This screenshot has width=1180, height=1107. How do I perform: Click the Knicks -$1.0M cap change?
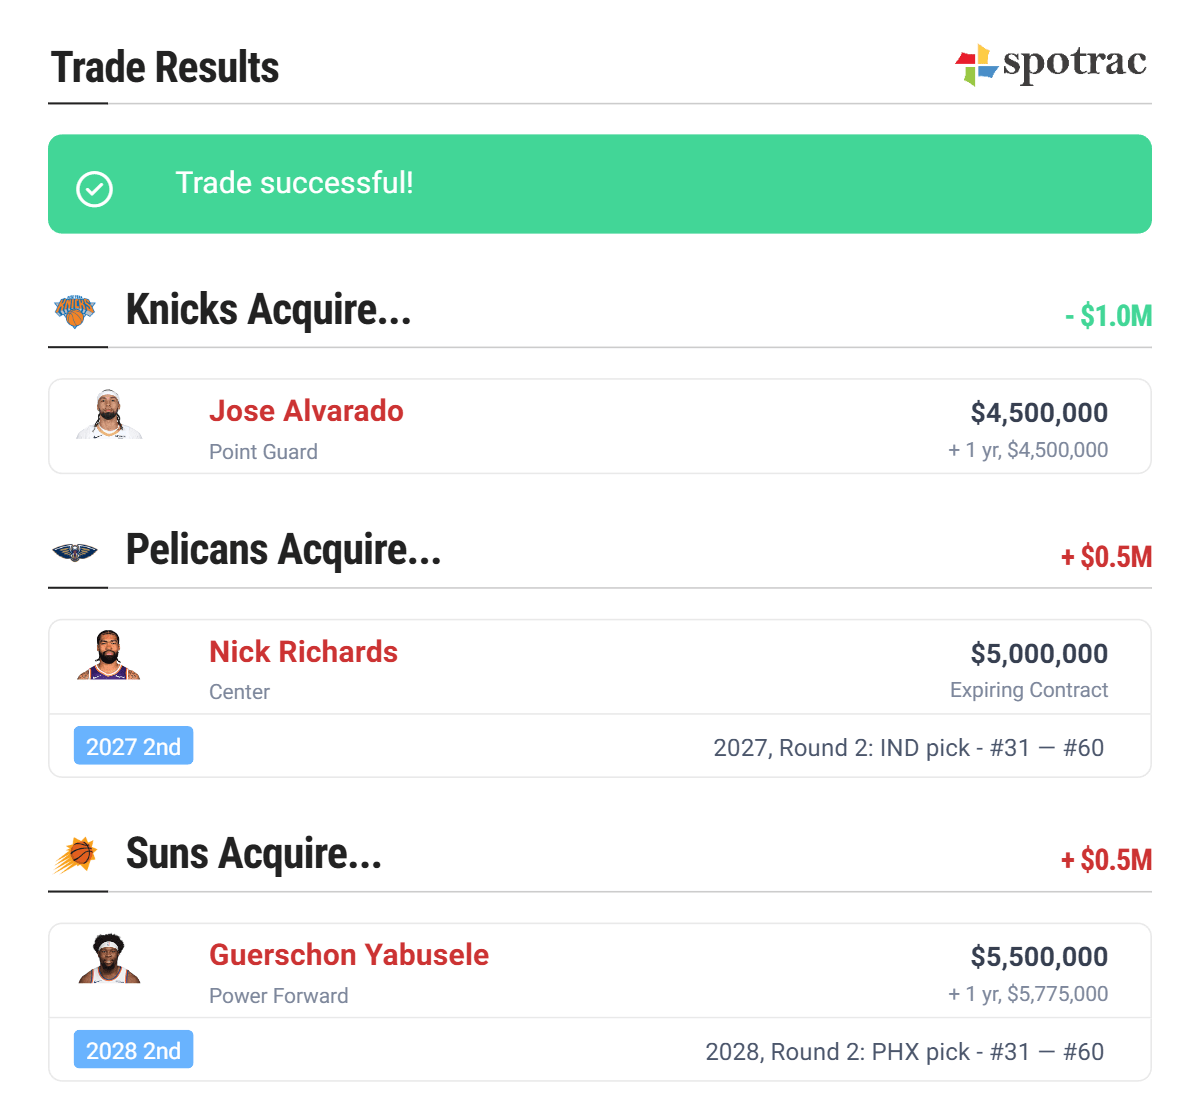click(x=1108, y=317)
